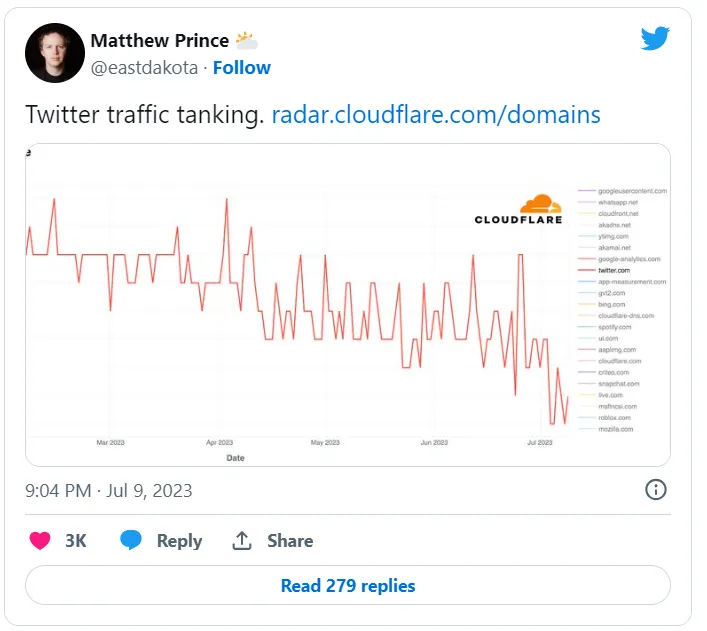The width and height of the screenshot is (707, 631).
Task: Click the cloud emoji beside Matthew Prince
Action: coord(246,41)
